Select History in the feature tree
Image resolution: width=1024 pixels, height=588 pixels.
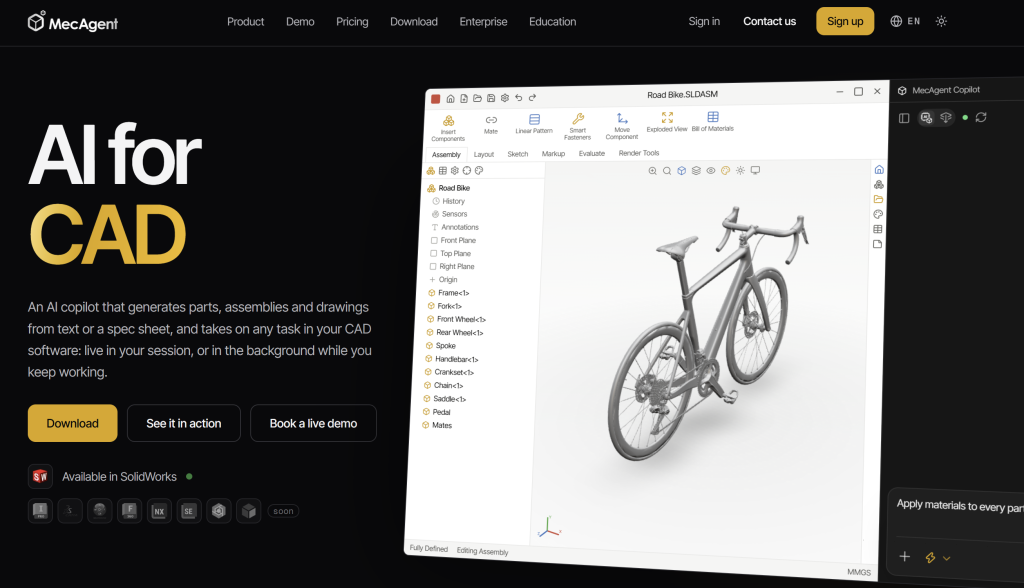pos(449,201)
